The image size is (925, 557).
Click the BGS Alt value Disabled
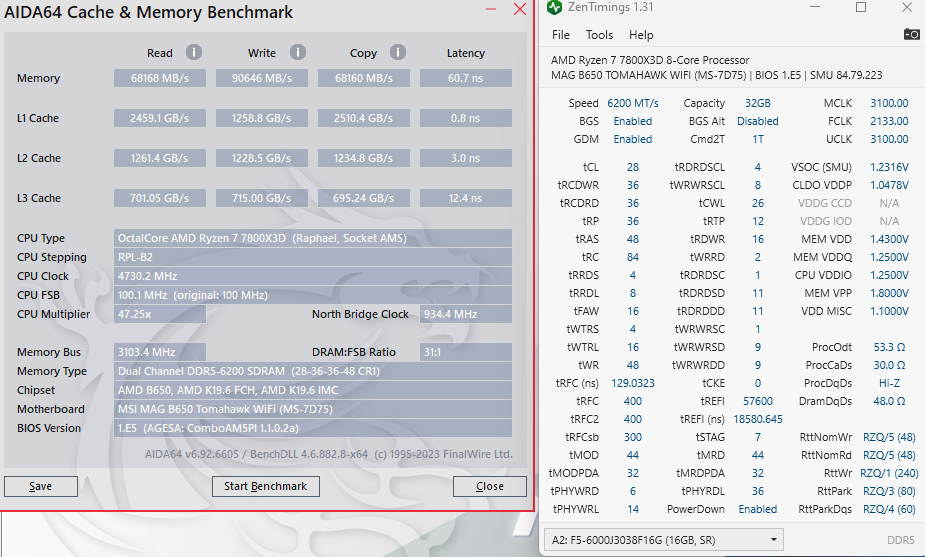pos(758,121)
